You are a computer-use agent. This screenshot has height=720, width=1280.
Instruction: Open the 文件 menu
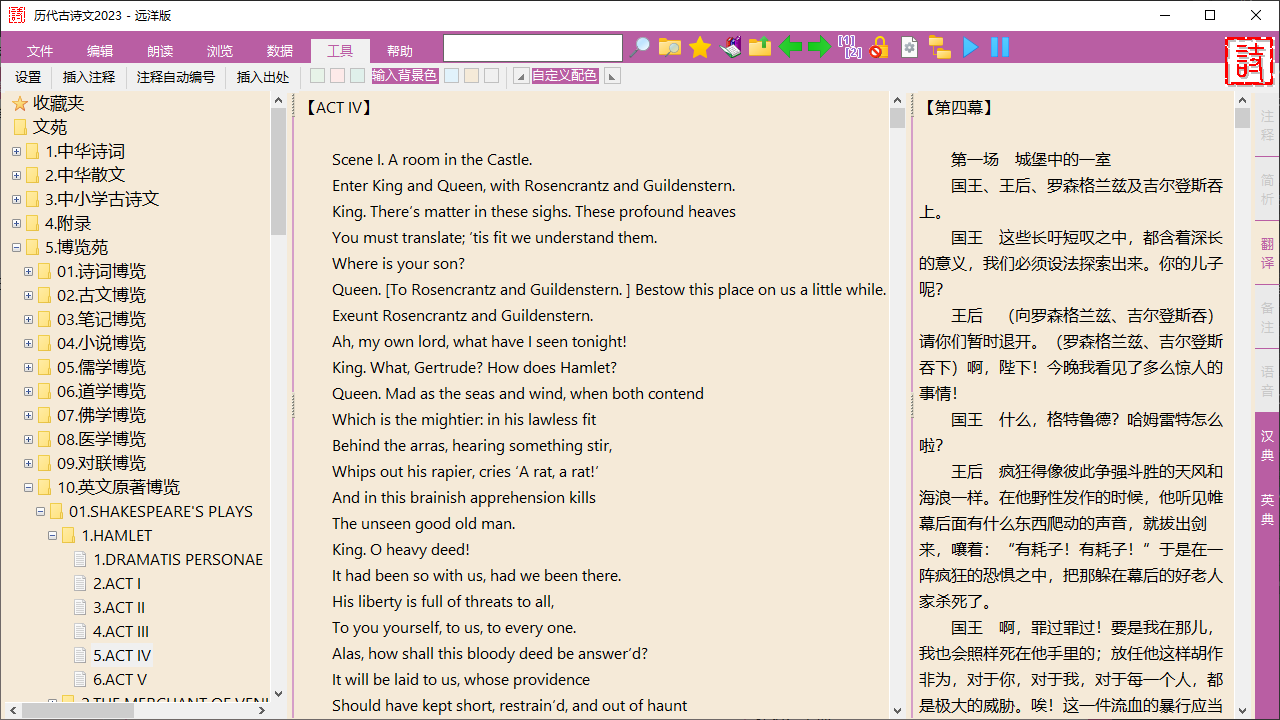point(40,51)
